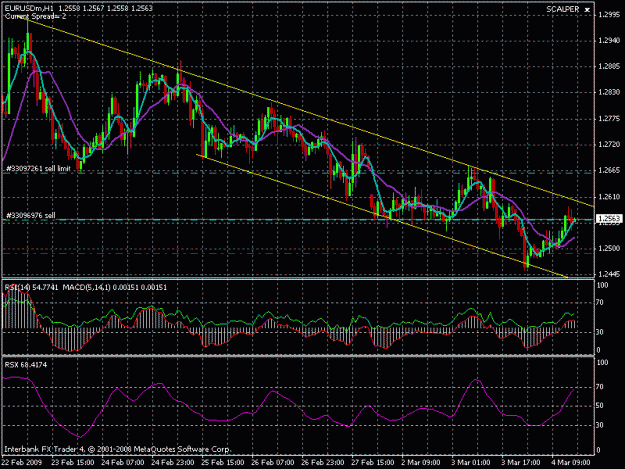Click the 24 Feb 23:00 time label
625x469 pixels.
(173, 463)
